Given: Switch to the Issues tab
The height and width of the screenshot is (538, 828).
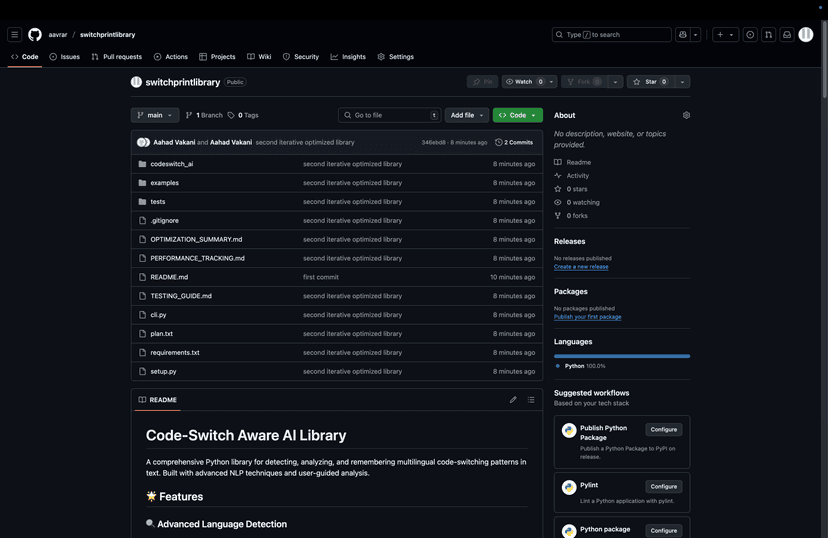Looking at the screenshot, I should point(64,56).
